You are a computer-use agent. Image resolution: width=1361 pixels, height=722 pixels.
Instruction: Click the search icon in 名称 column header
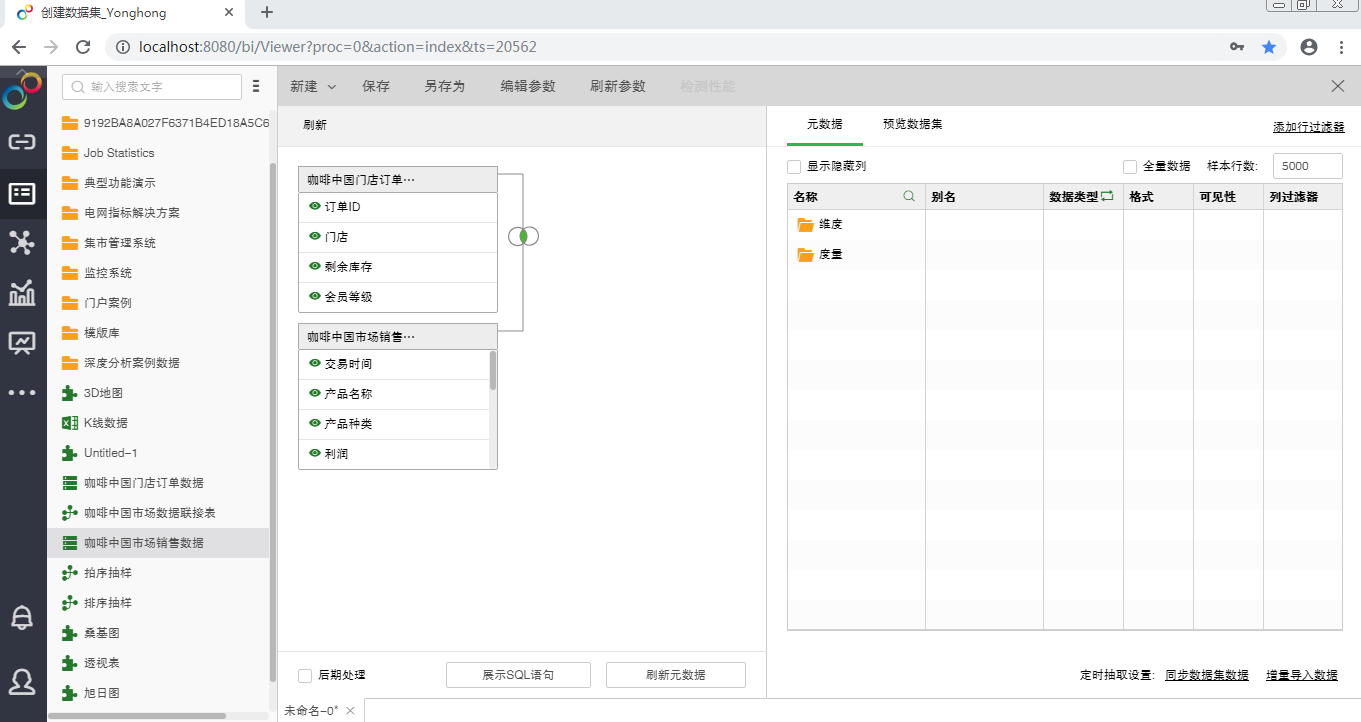click(909, 197)
